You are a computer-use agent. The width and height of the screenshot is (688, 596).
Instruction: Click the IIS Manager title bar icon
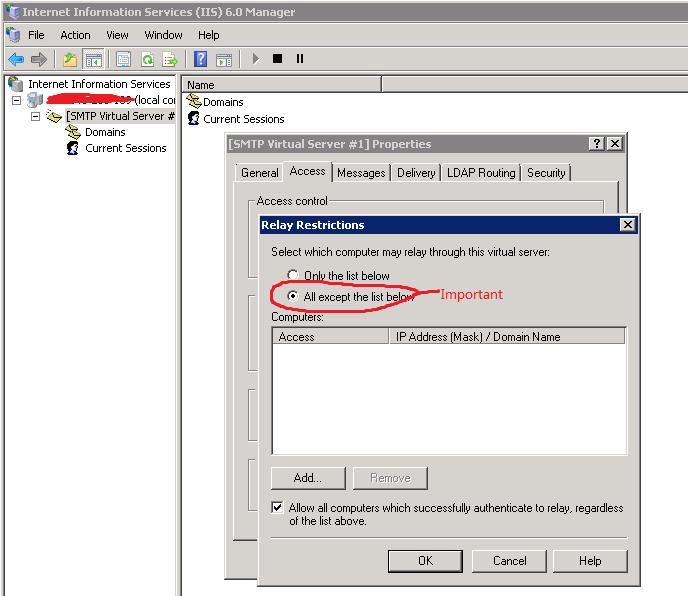tap(12, 11)
